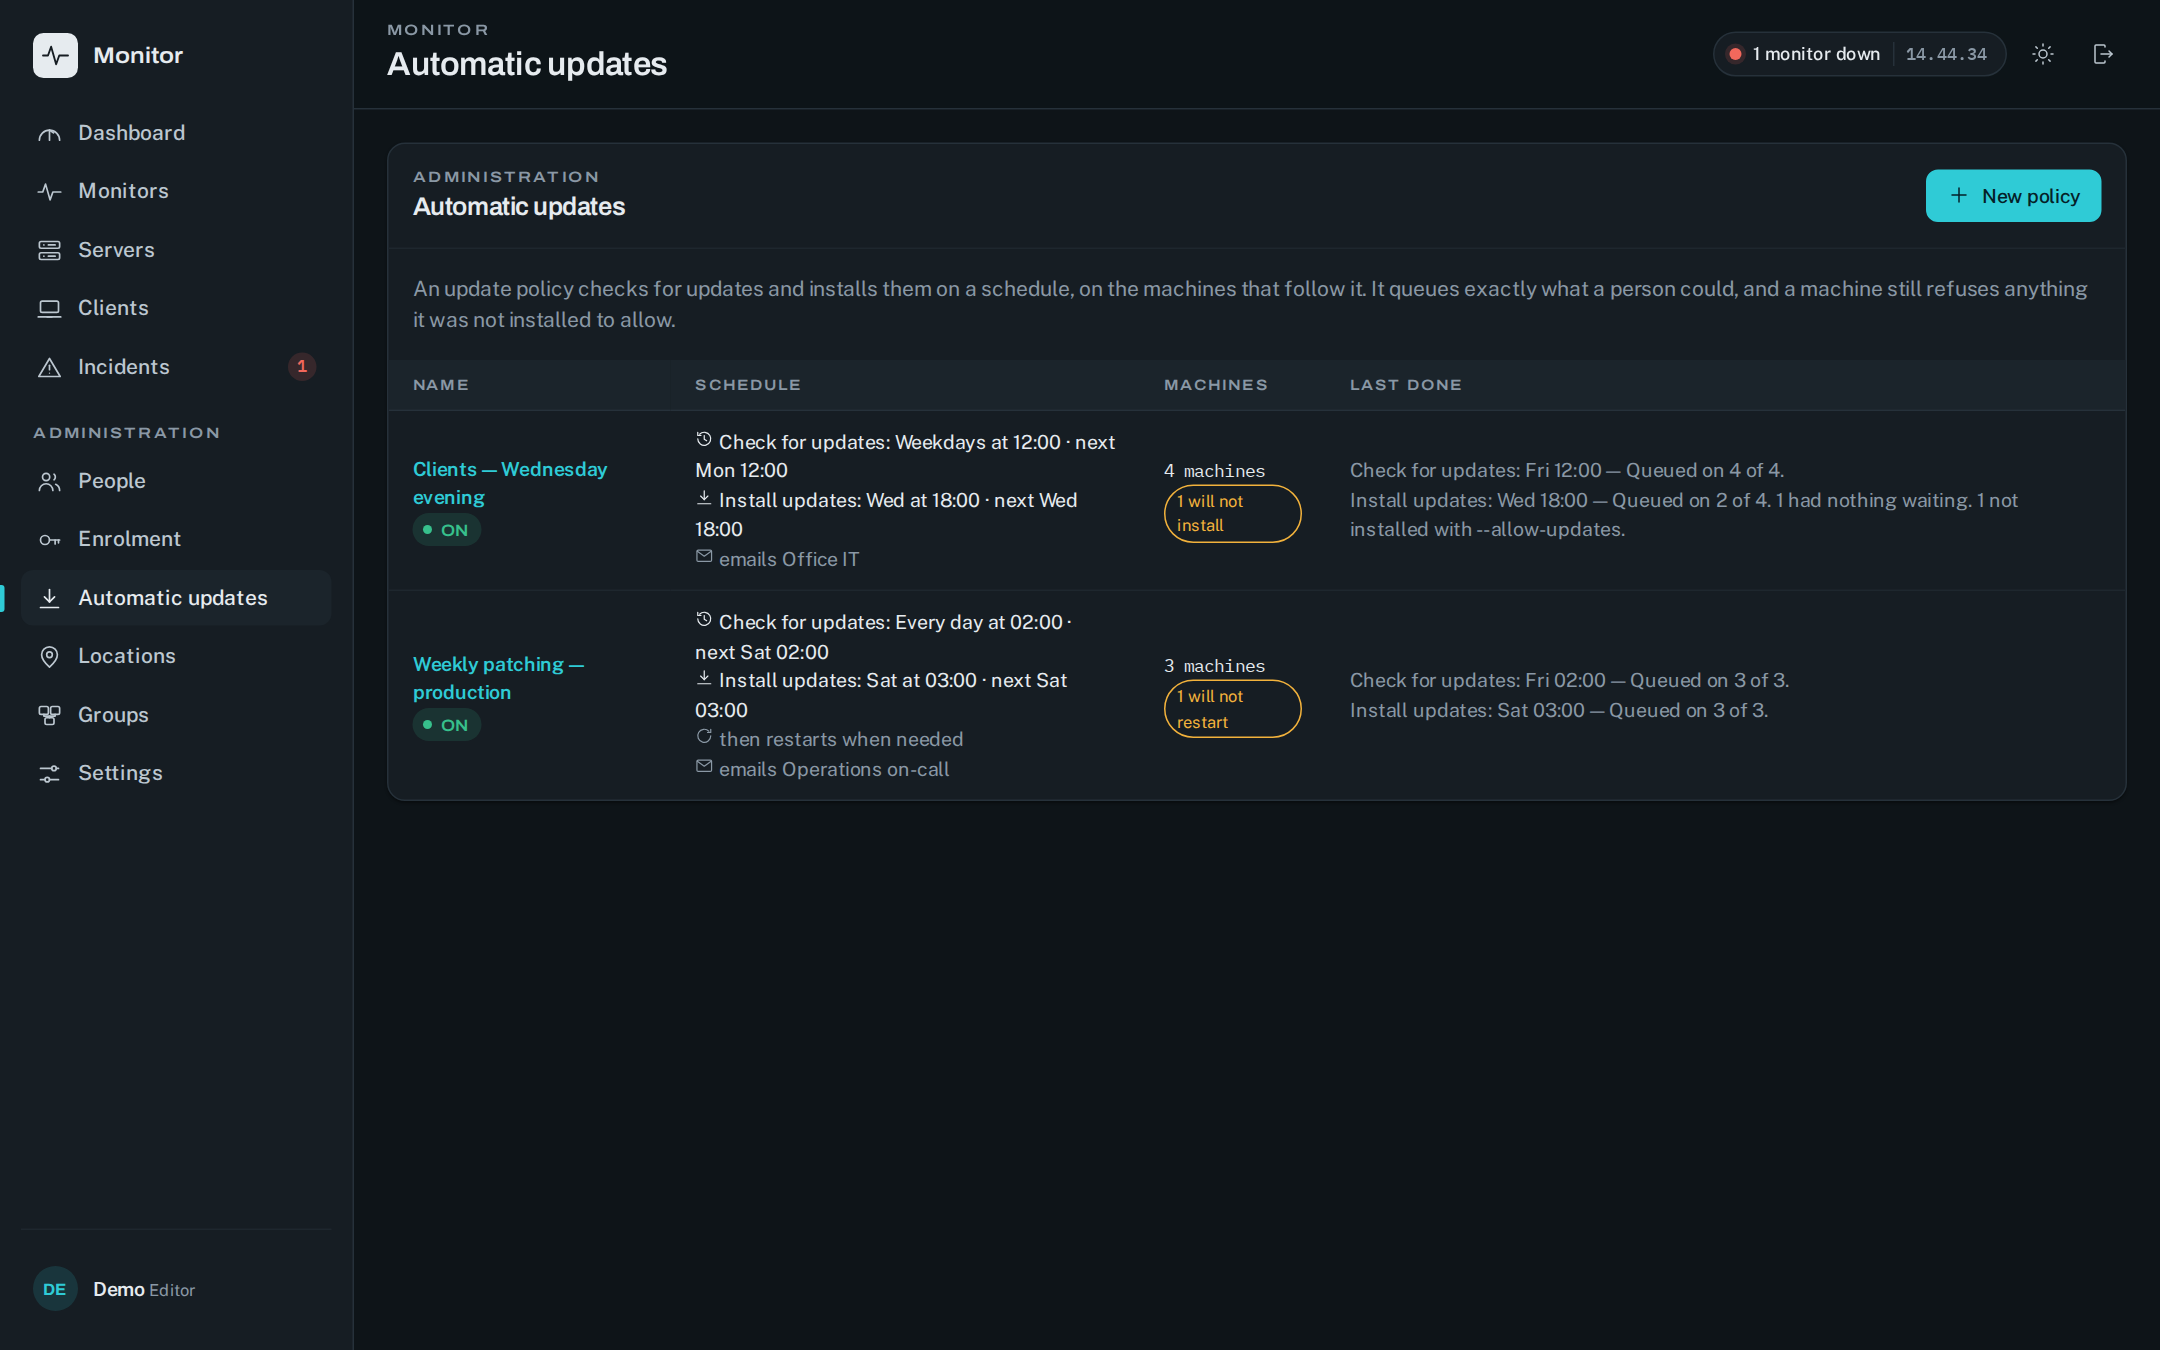Viewport: 2160px width, 1350px height.
Task: Click the Name column header
Action: 441,385
